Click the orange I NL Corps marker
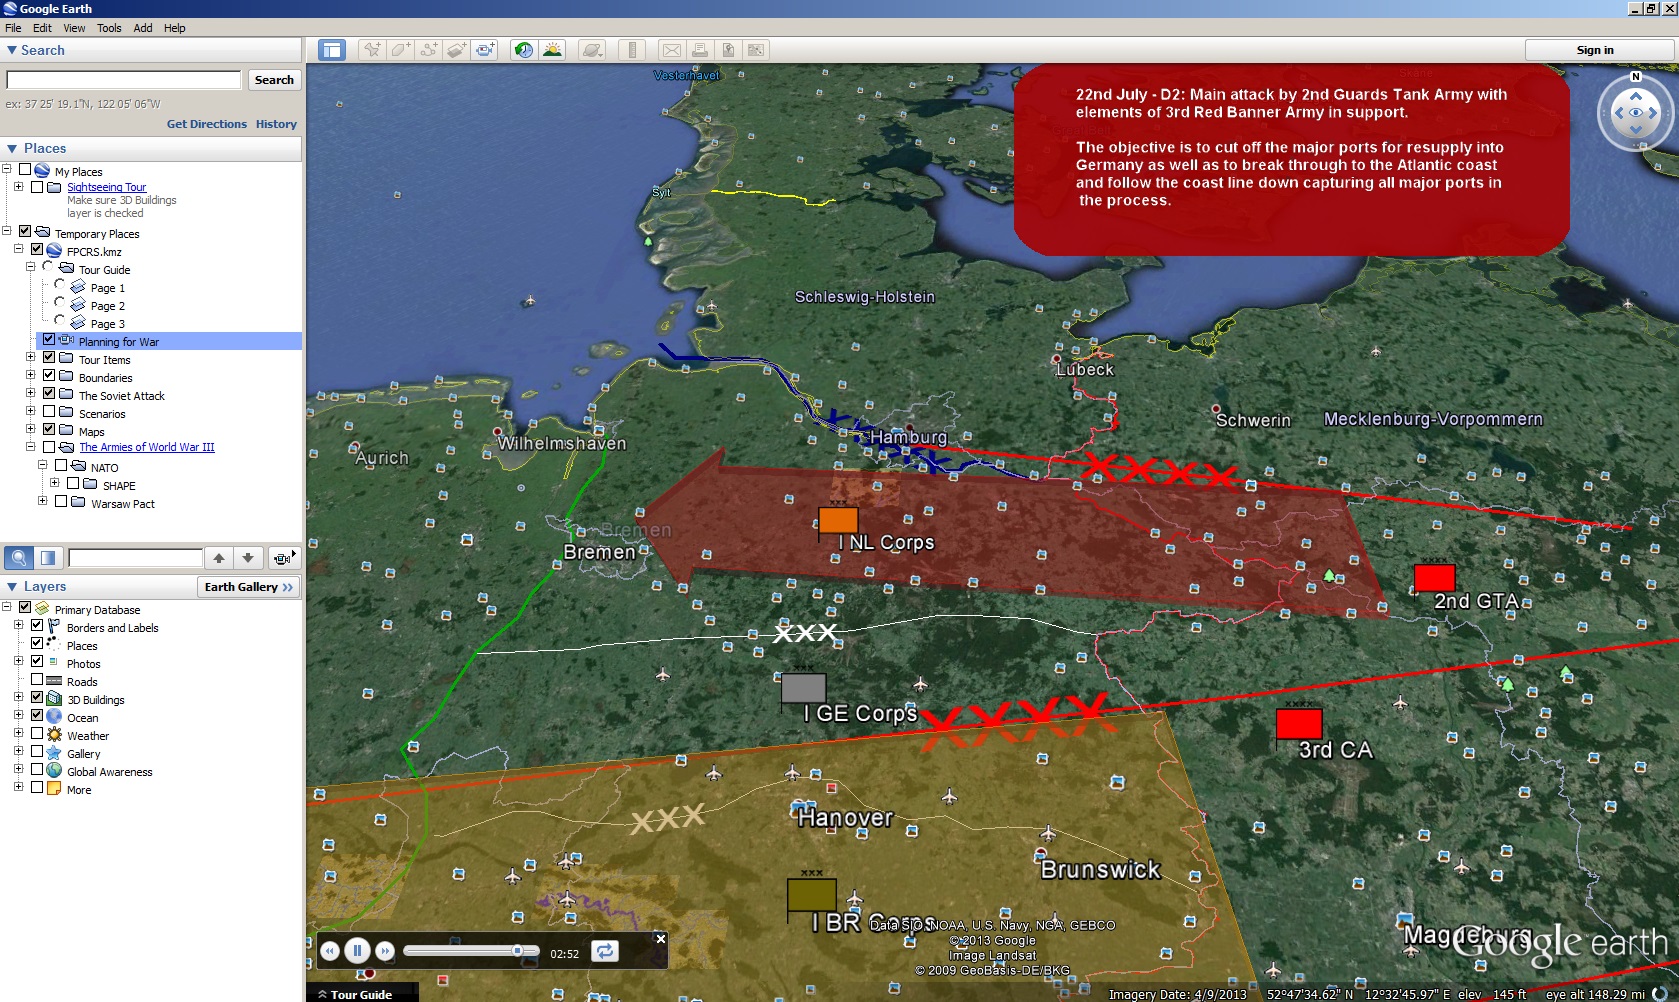Image resolution: width=1679 pixels, height=1002 pixels. click(x=838, y=520)
